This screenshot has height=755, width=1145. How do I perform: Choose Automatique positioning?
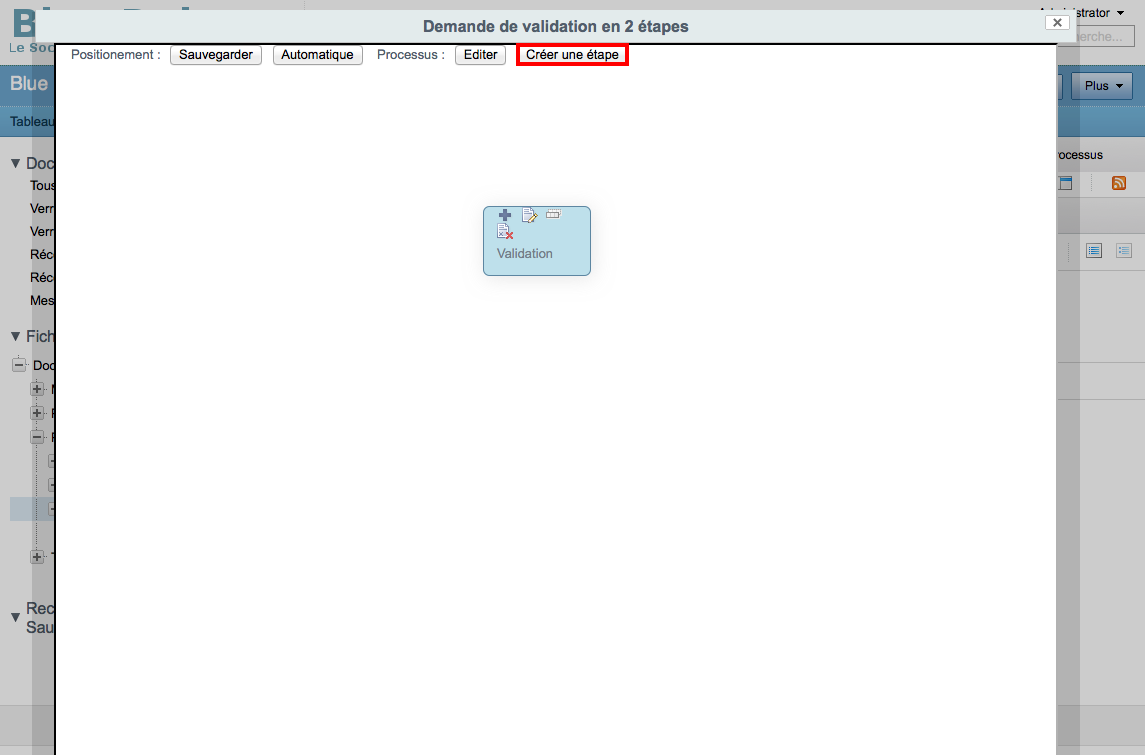[x=318, y=55]
